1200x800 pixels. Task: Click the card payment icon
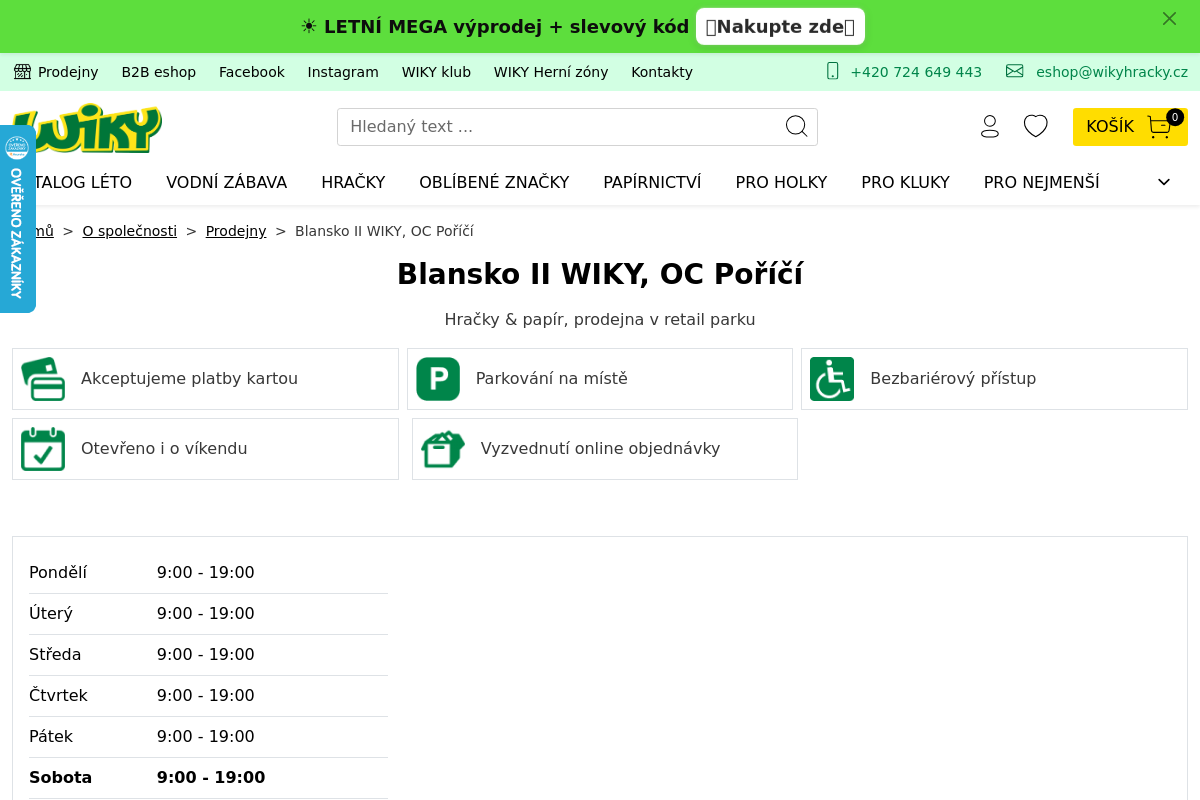coord(43,379)
